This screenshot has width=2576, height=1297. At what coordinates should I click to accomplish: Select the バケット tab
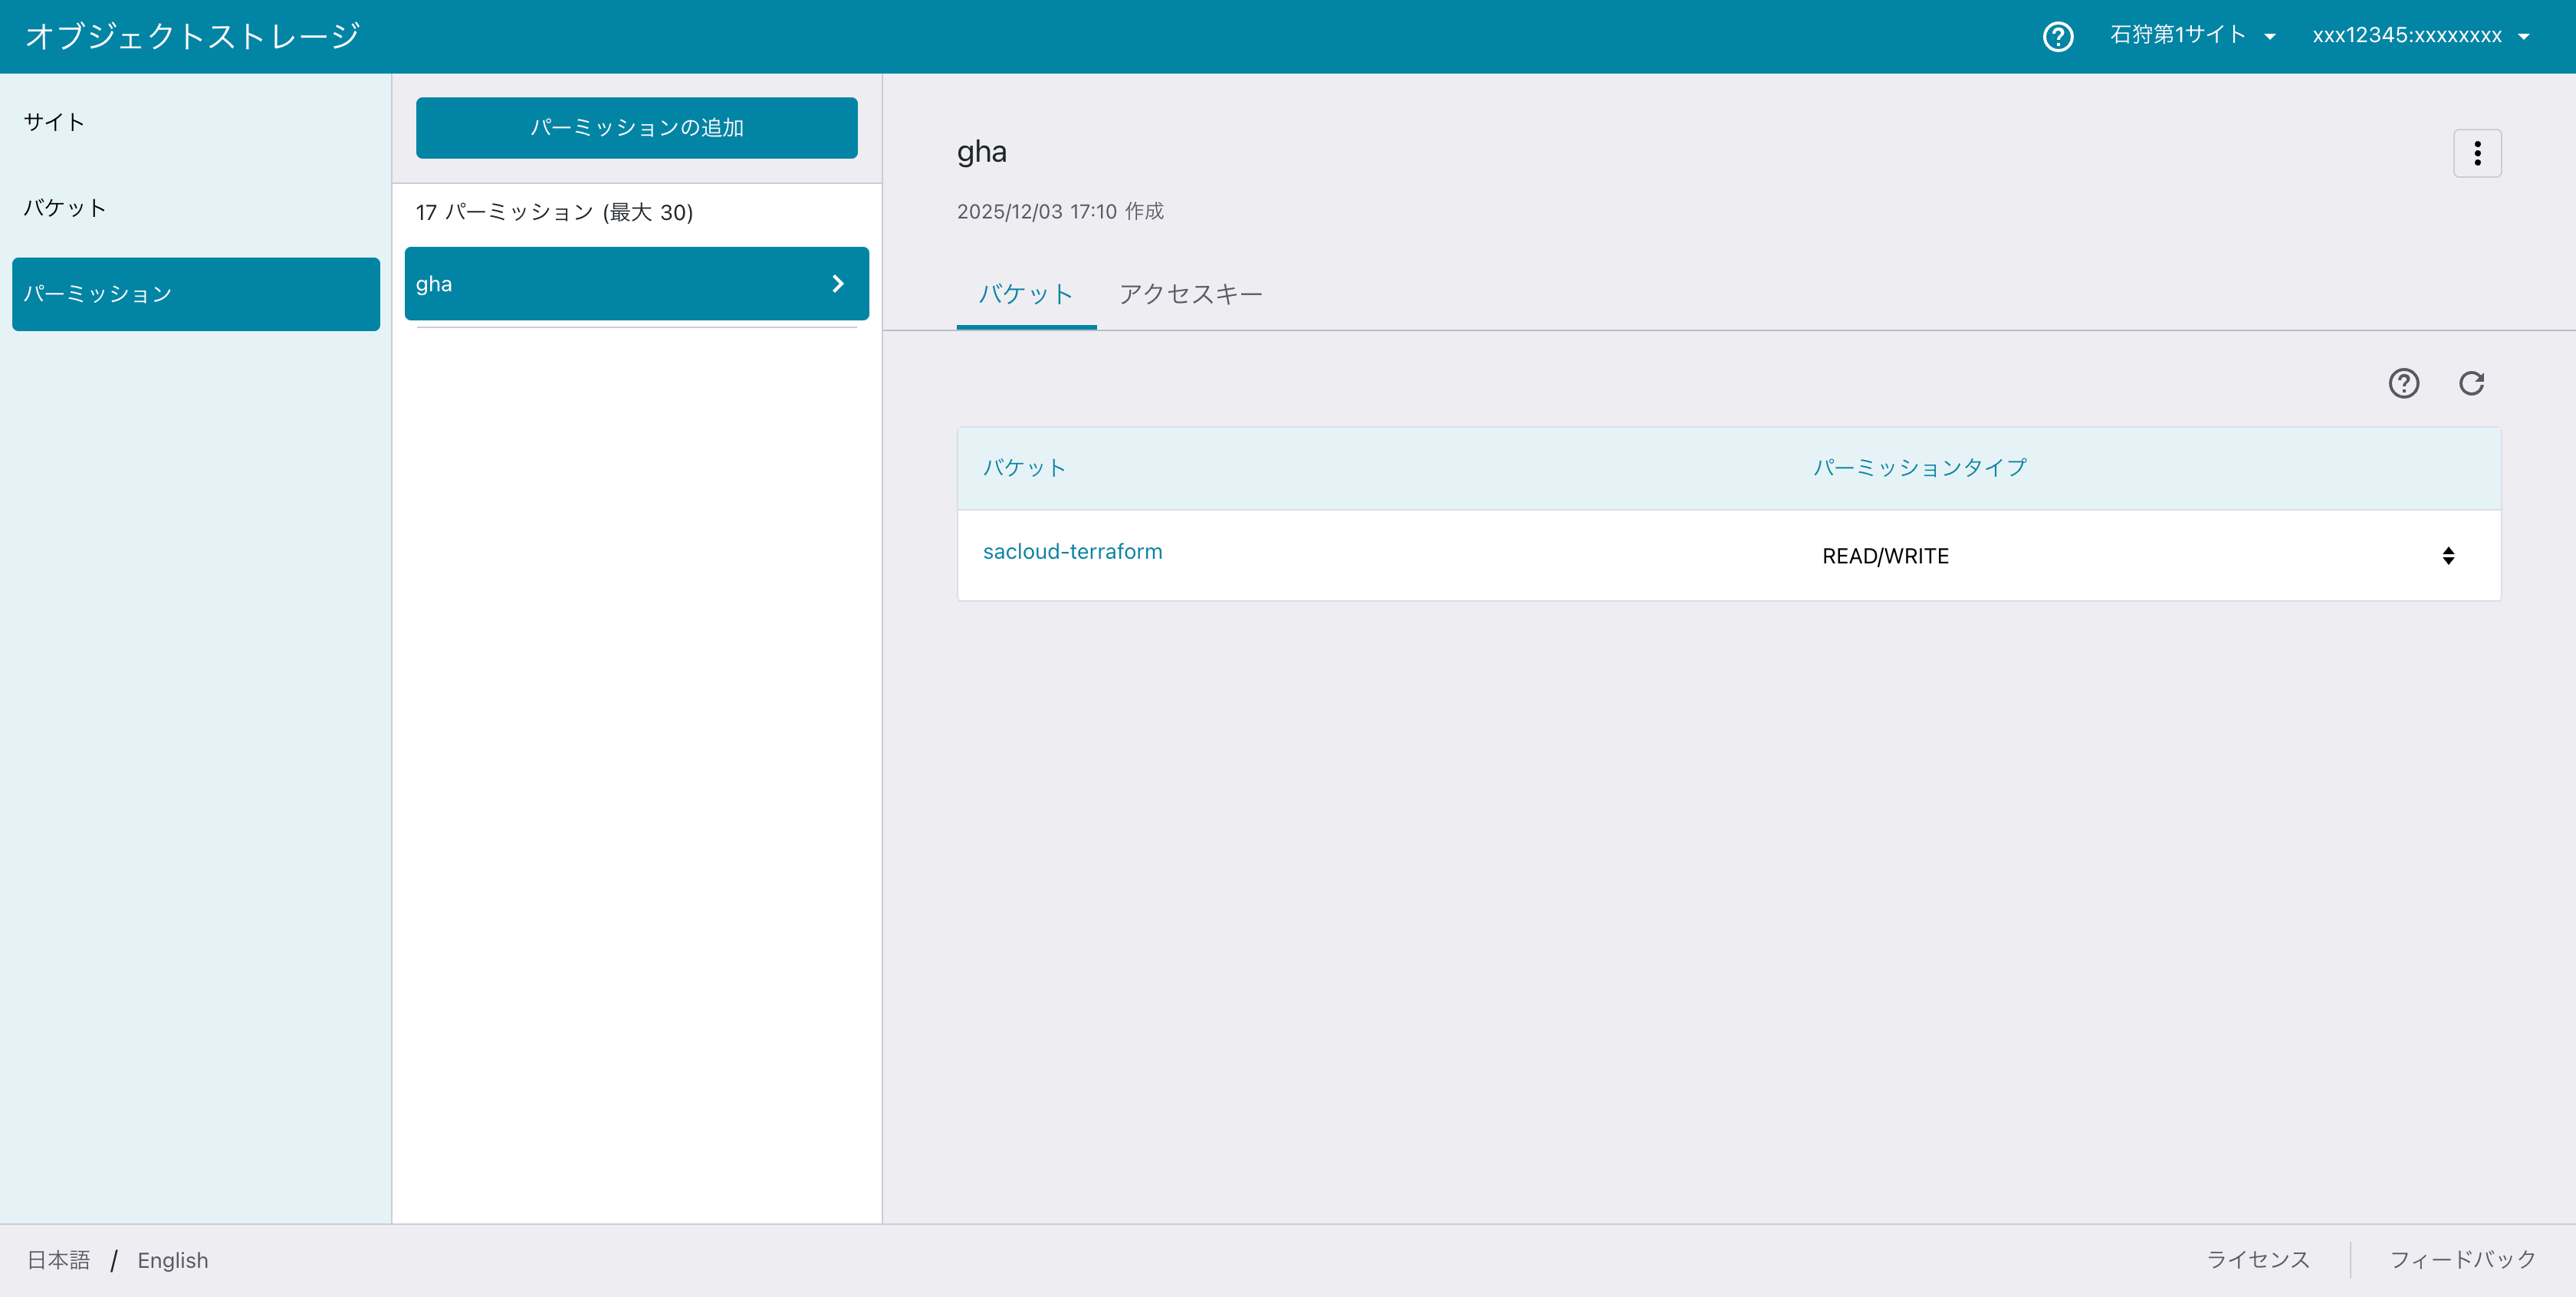[1025, 294]
